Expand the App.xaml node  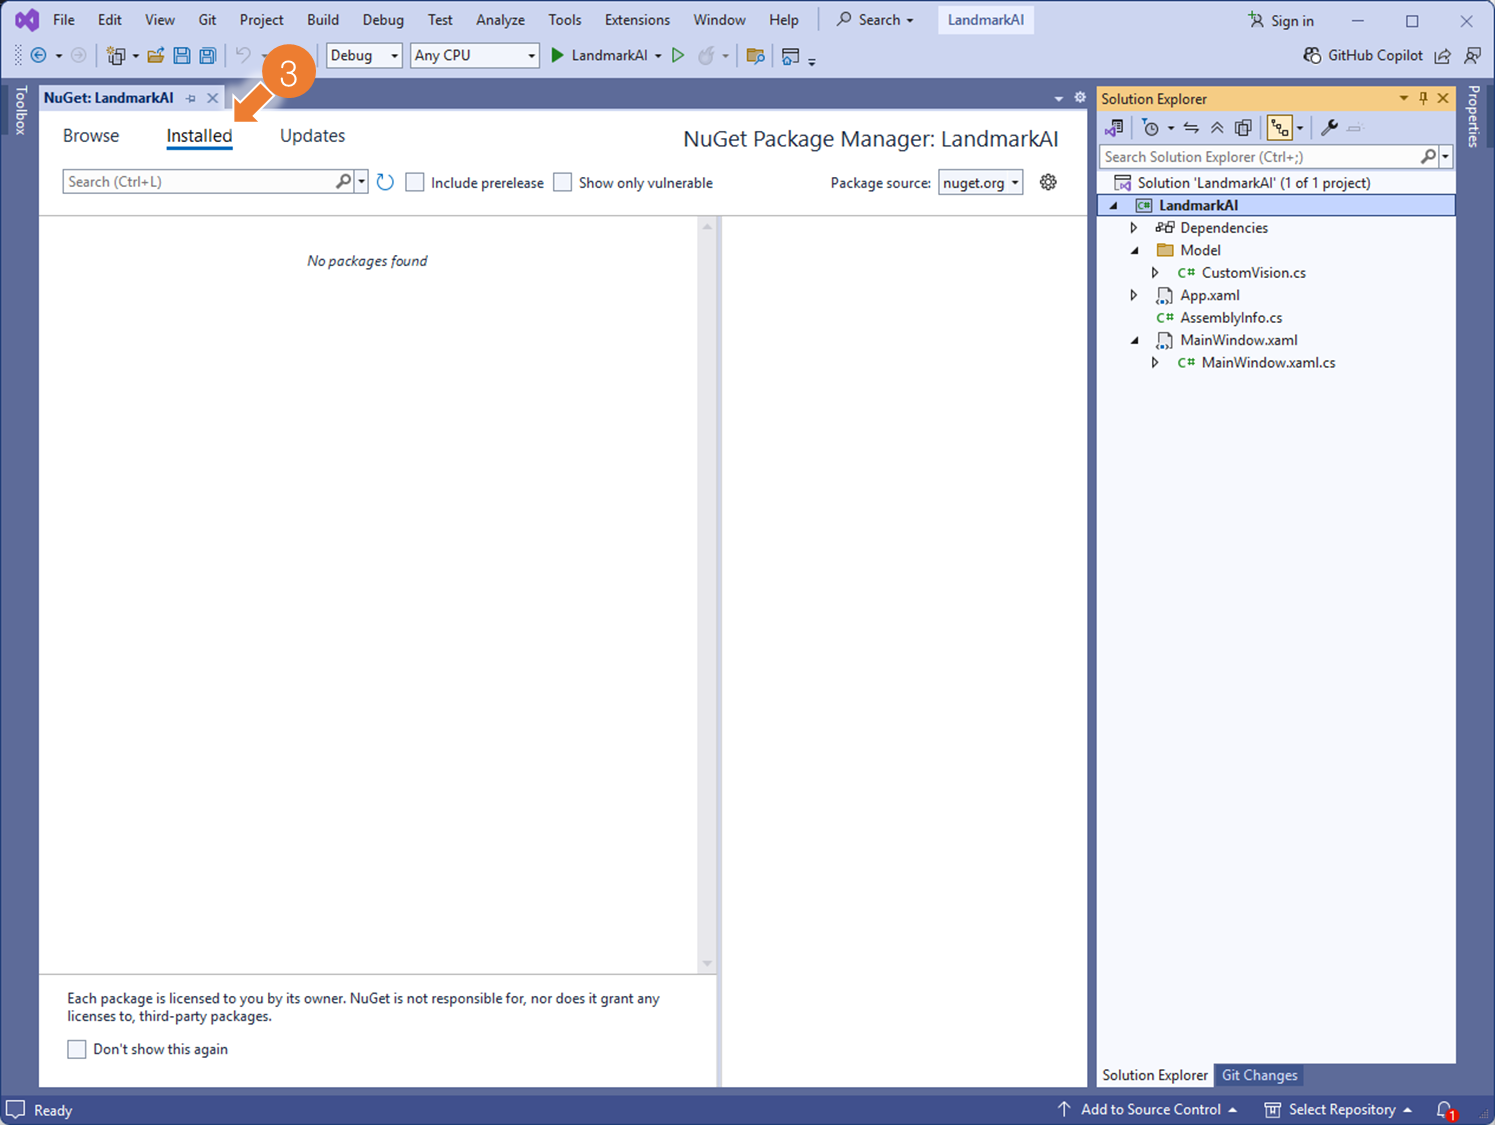[1134, 296]
